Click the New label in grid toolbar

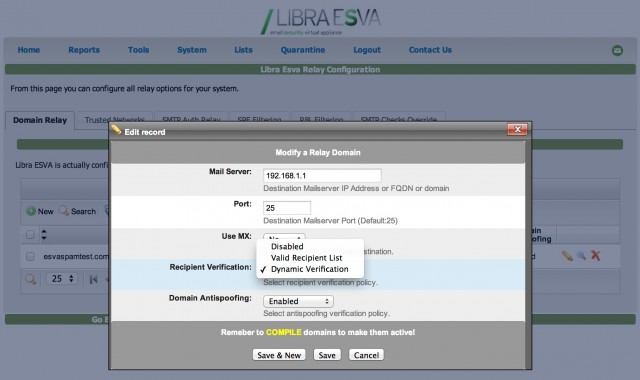[45, 211]
